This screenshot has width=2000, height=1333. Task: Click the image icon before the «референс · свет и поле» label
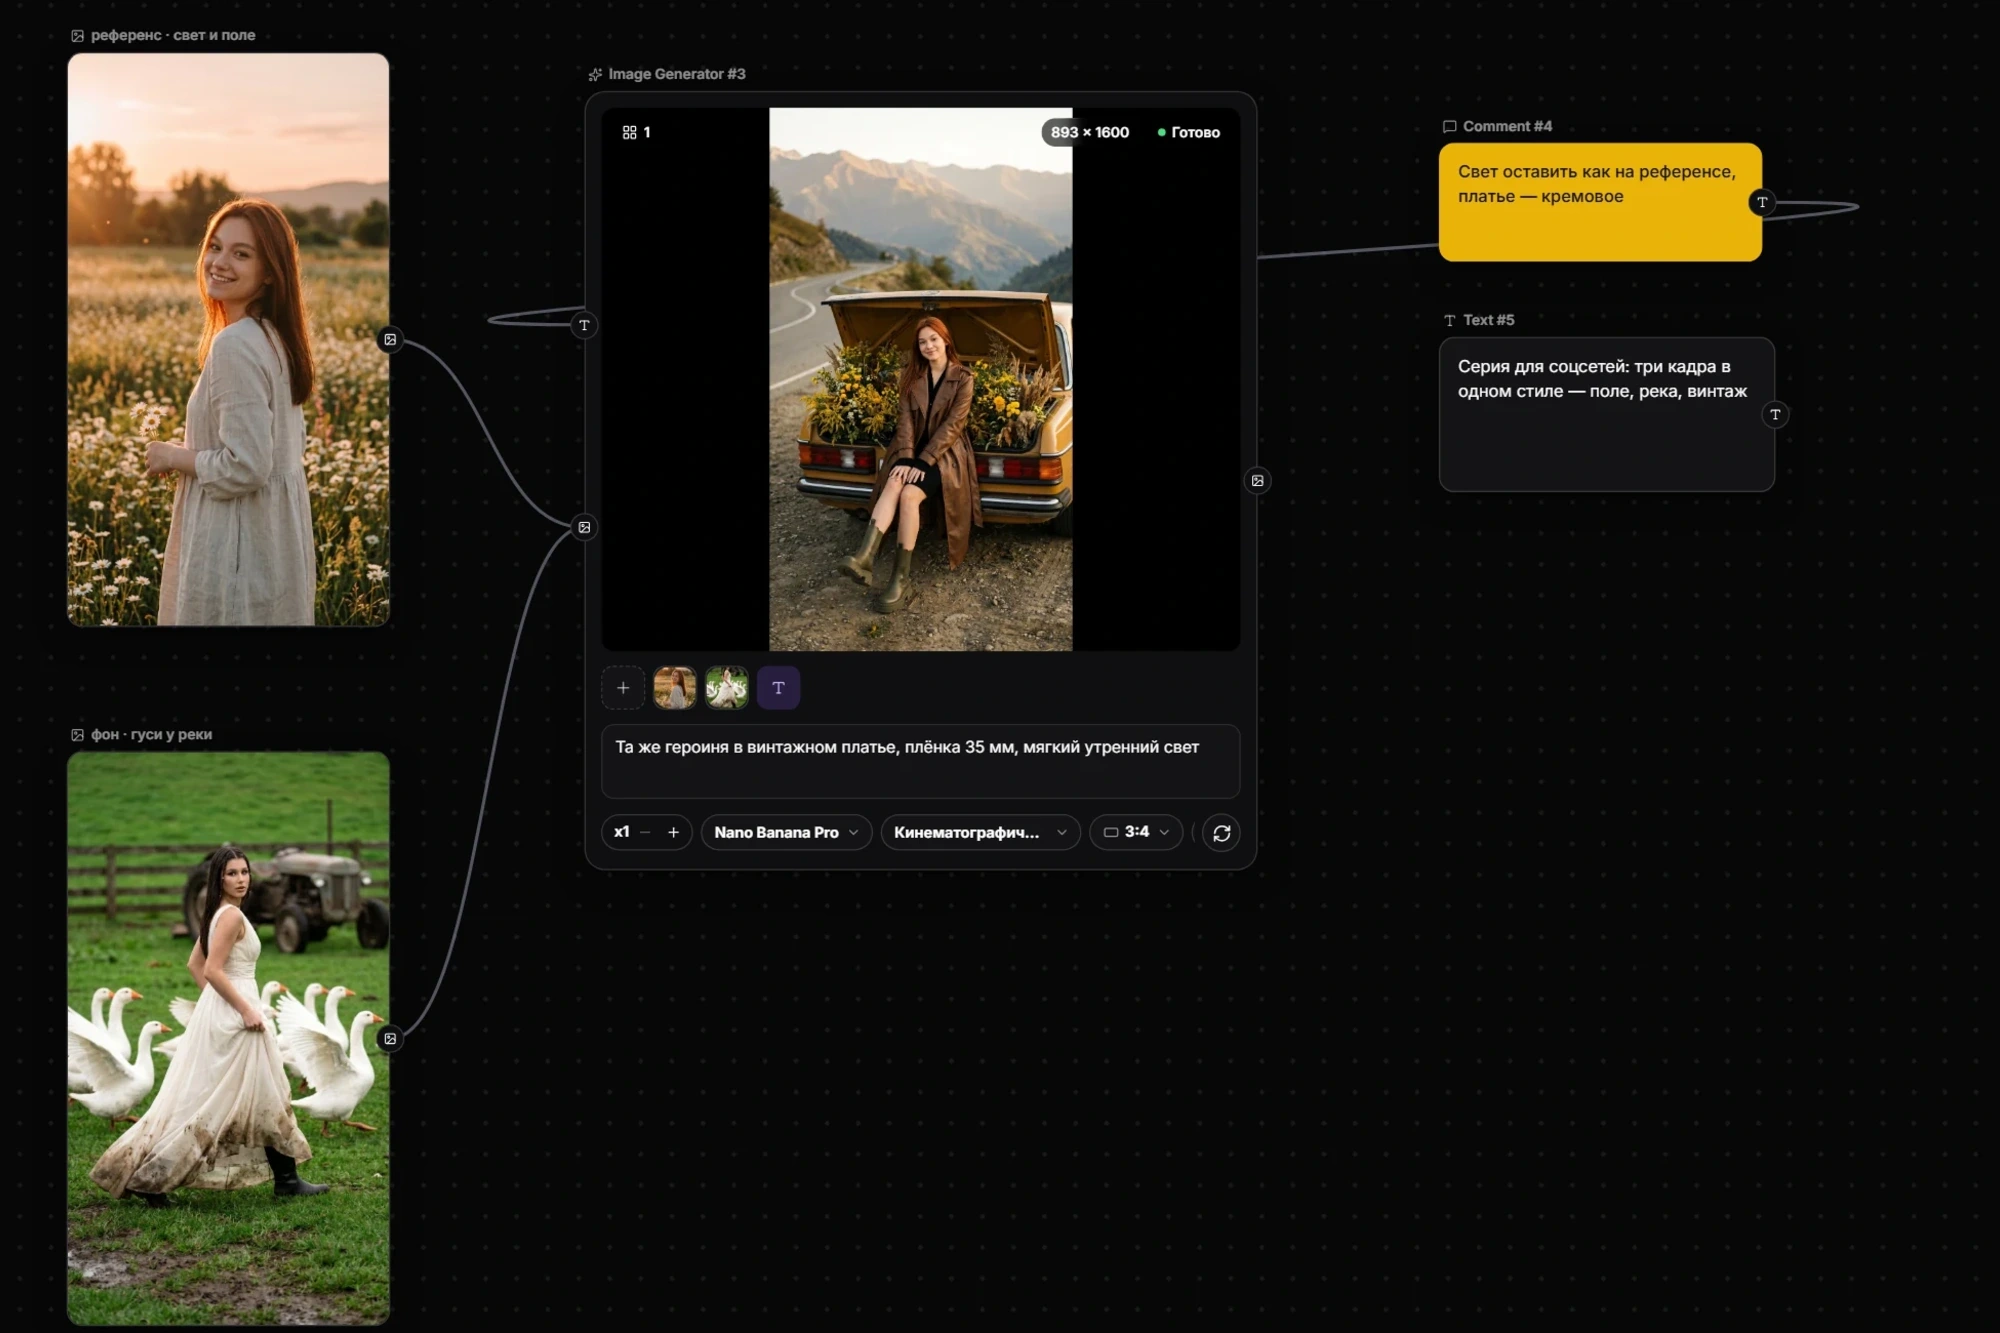(x=77, y=35)
